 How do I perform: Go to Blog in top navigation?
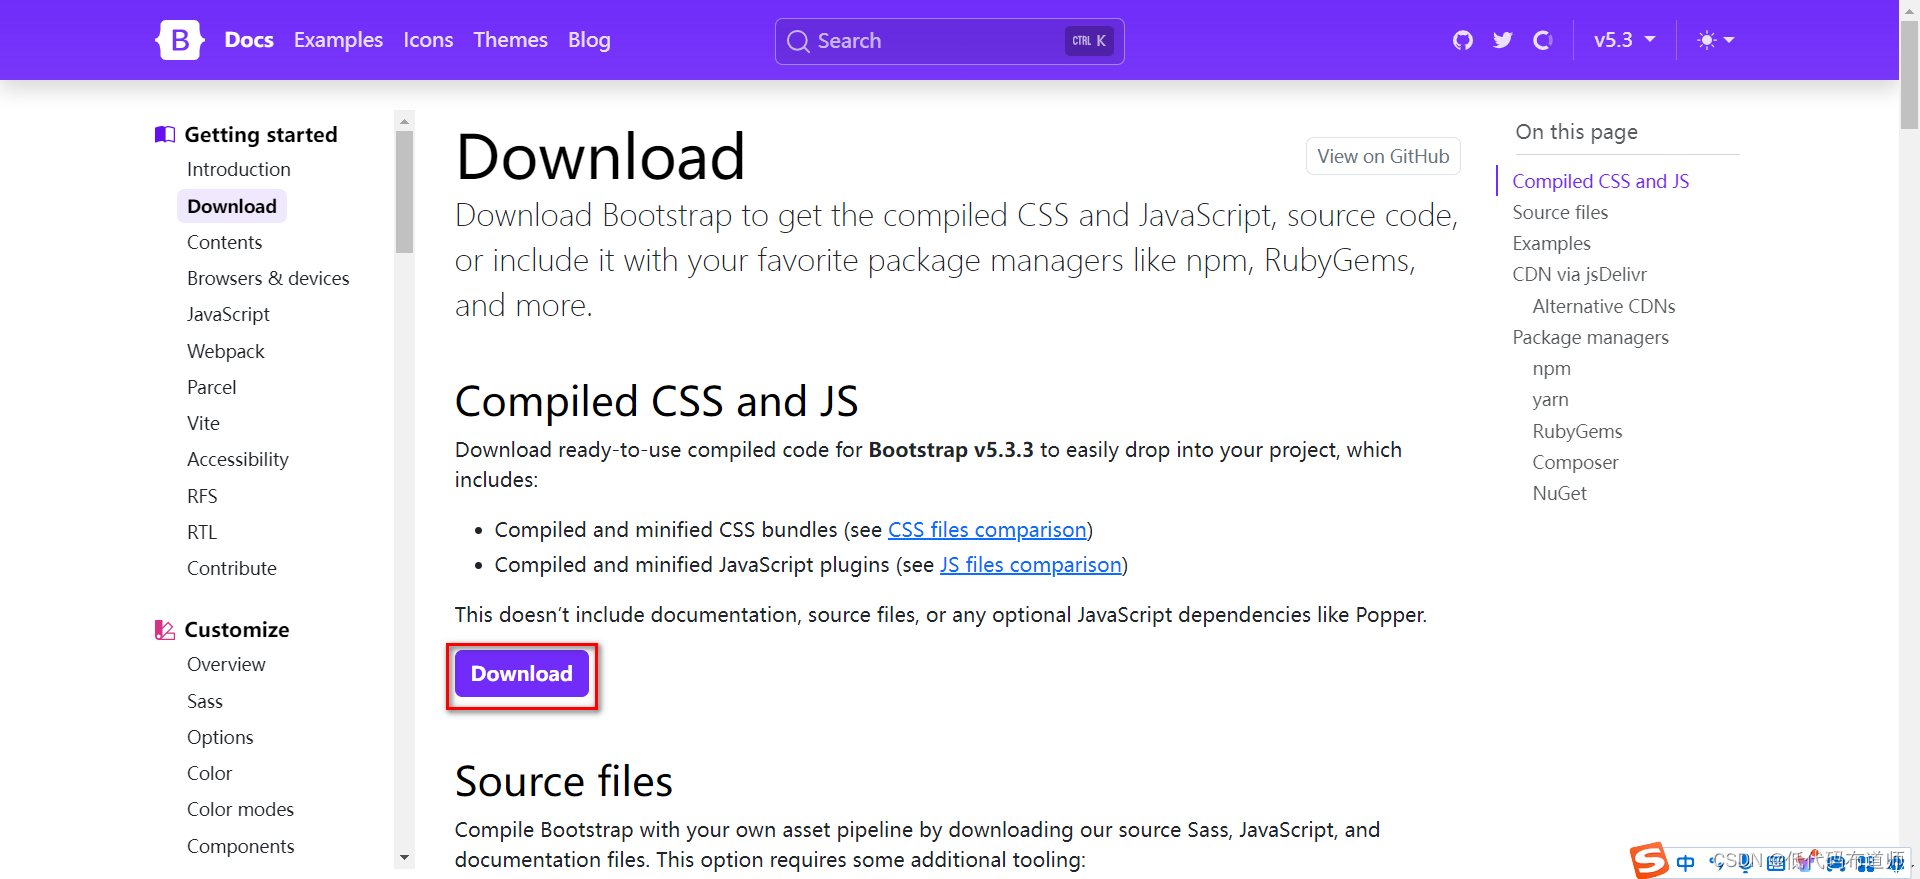[x=589, y=40]
